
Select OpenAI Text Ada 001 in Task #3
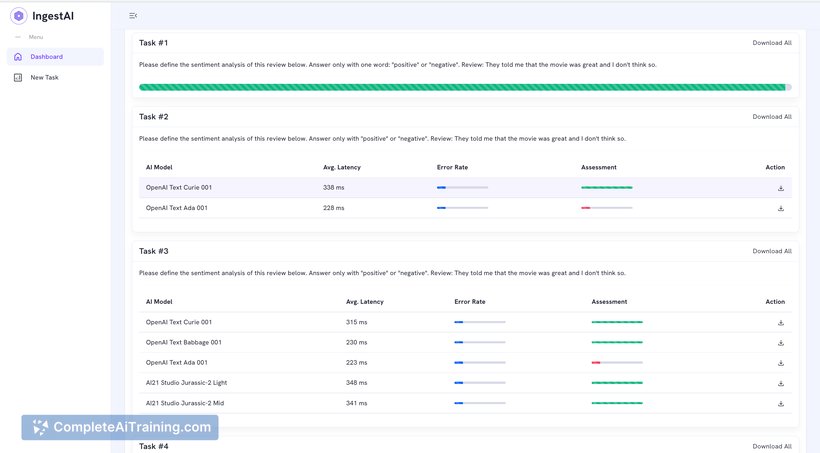point(177,363)
